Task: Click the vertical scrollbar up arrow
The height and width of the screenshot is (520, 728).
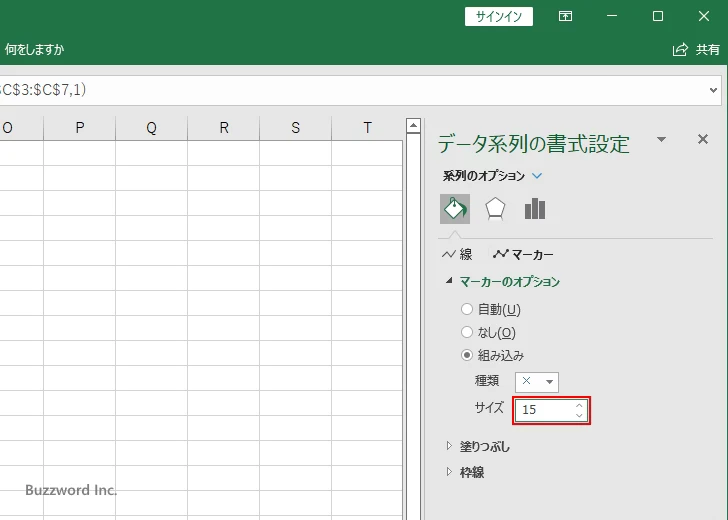Action: click(413, 125)
